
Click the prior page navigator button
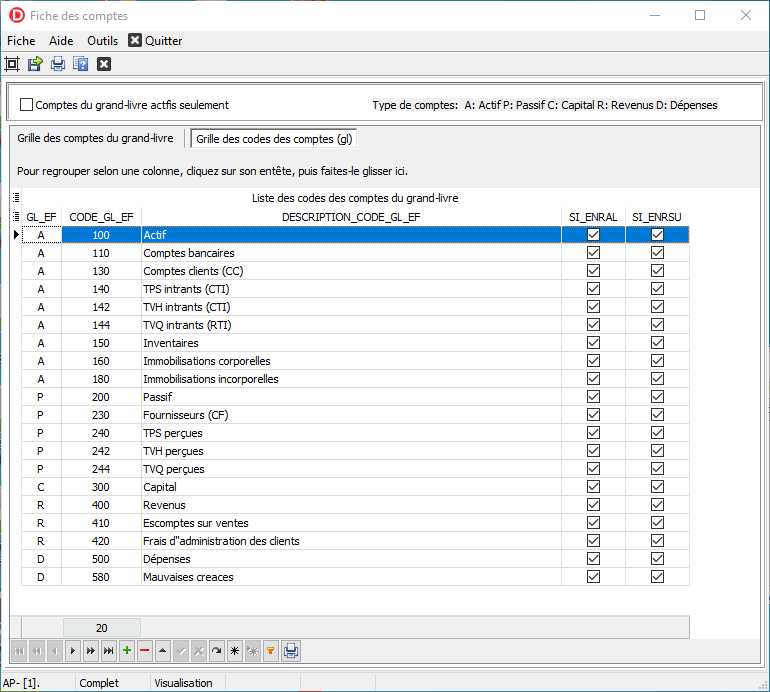(x=37, y=651)
